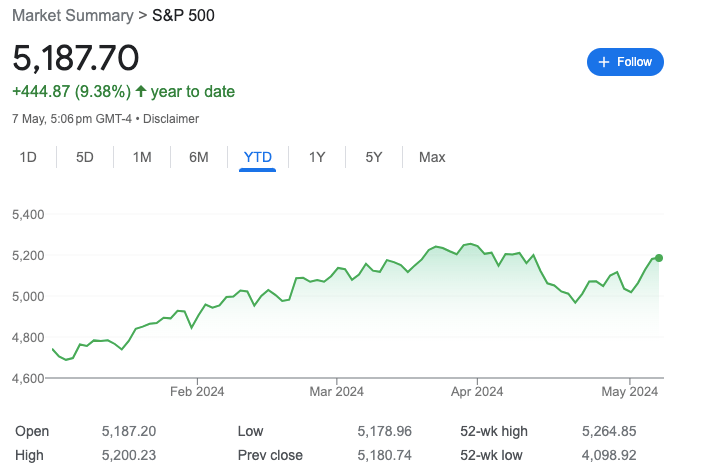The height and width of the screenshot is (471, 701).
Task: Open the Market Summary breadcrumb link
Action: click(x=72, y=16)
